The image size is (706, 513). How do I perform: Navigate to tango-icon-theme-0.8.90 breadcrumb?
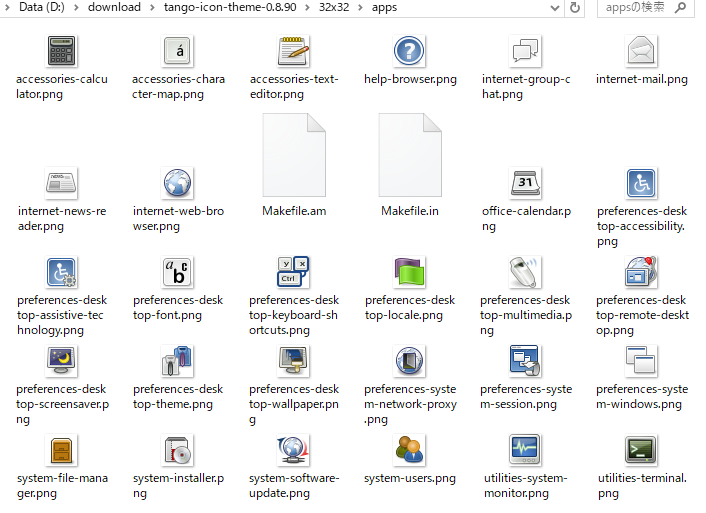click(230, 7)
